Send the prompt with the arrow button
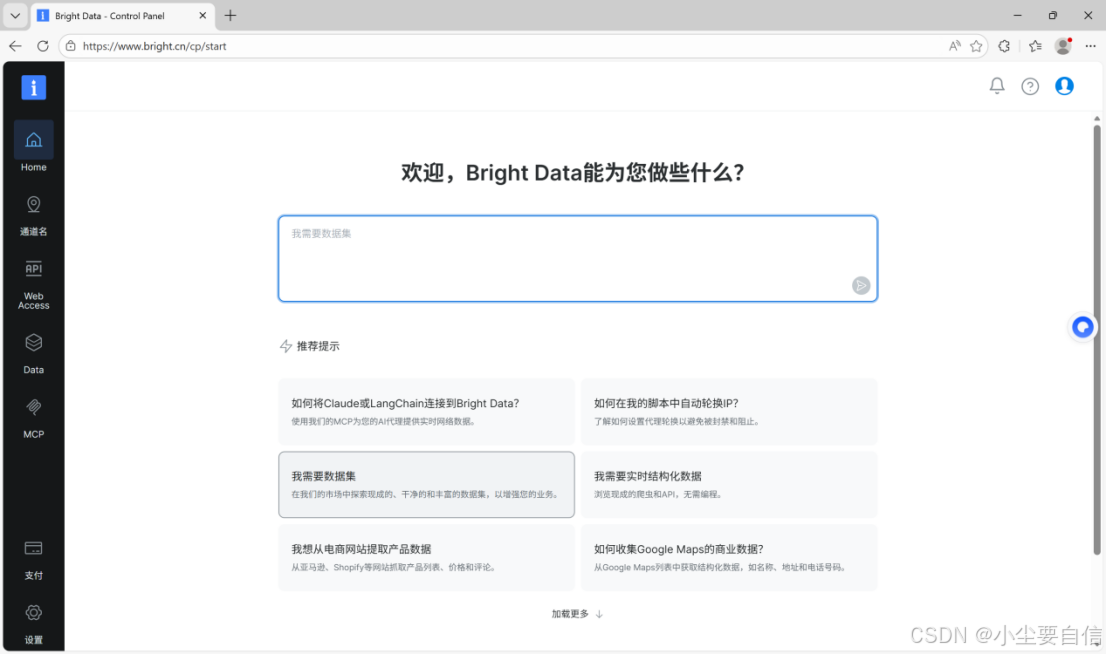Screen dimensions: 1106x655 pos(861,286)
